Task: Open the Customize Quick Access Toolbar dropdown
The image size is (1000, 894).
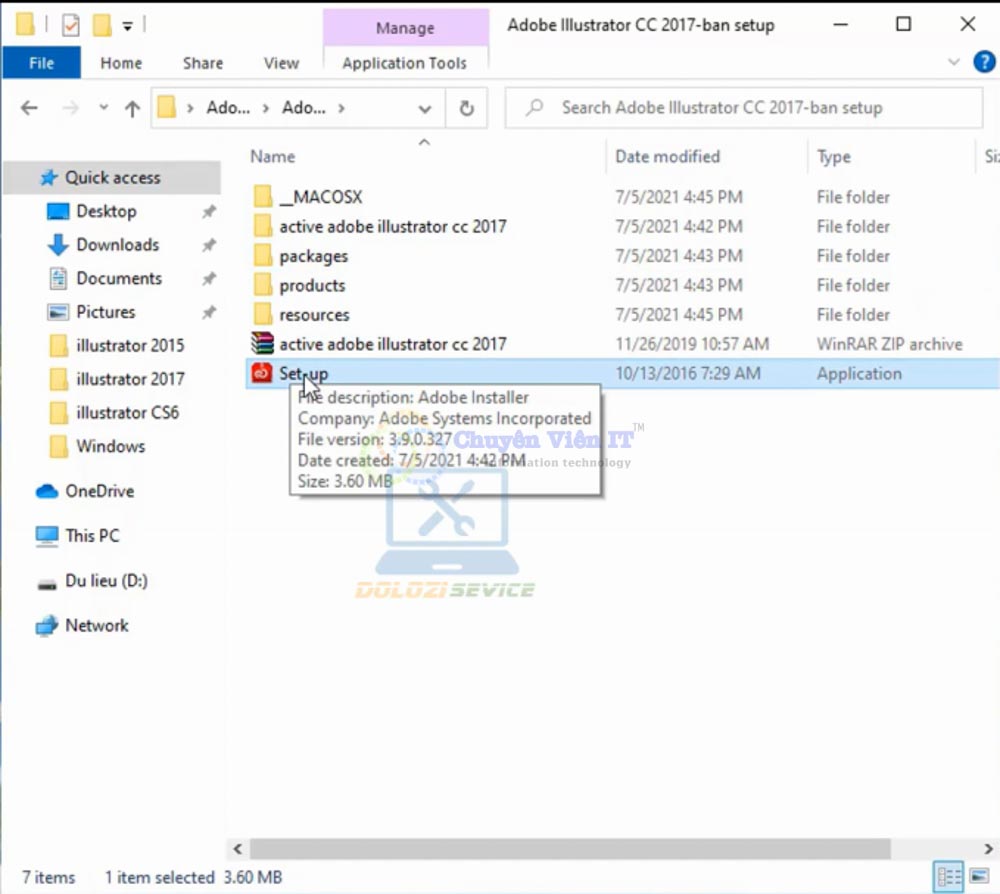Action: click(127, 25)
